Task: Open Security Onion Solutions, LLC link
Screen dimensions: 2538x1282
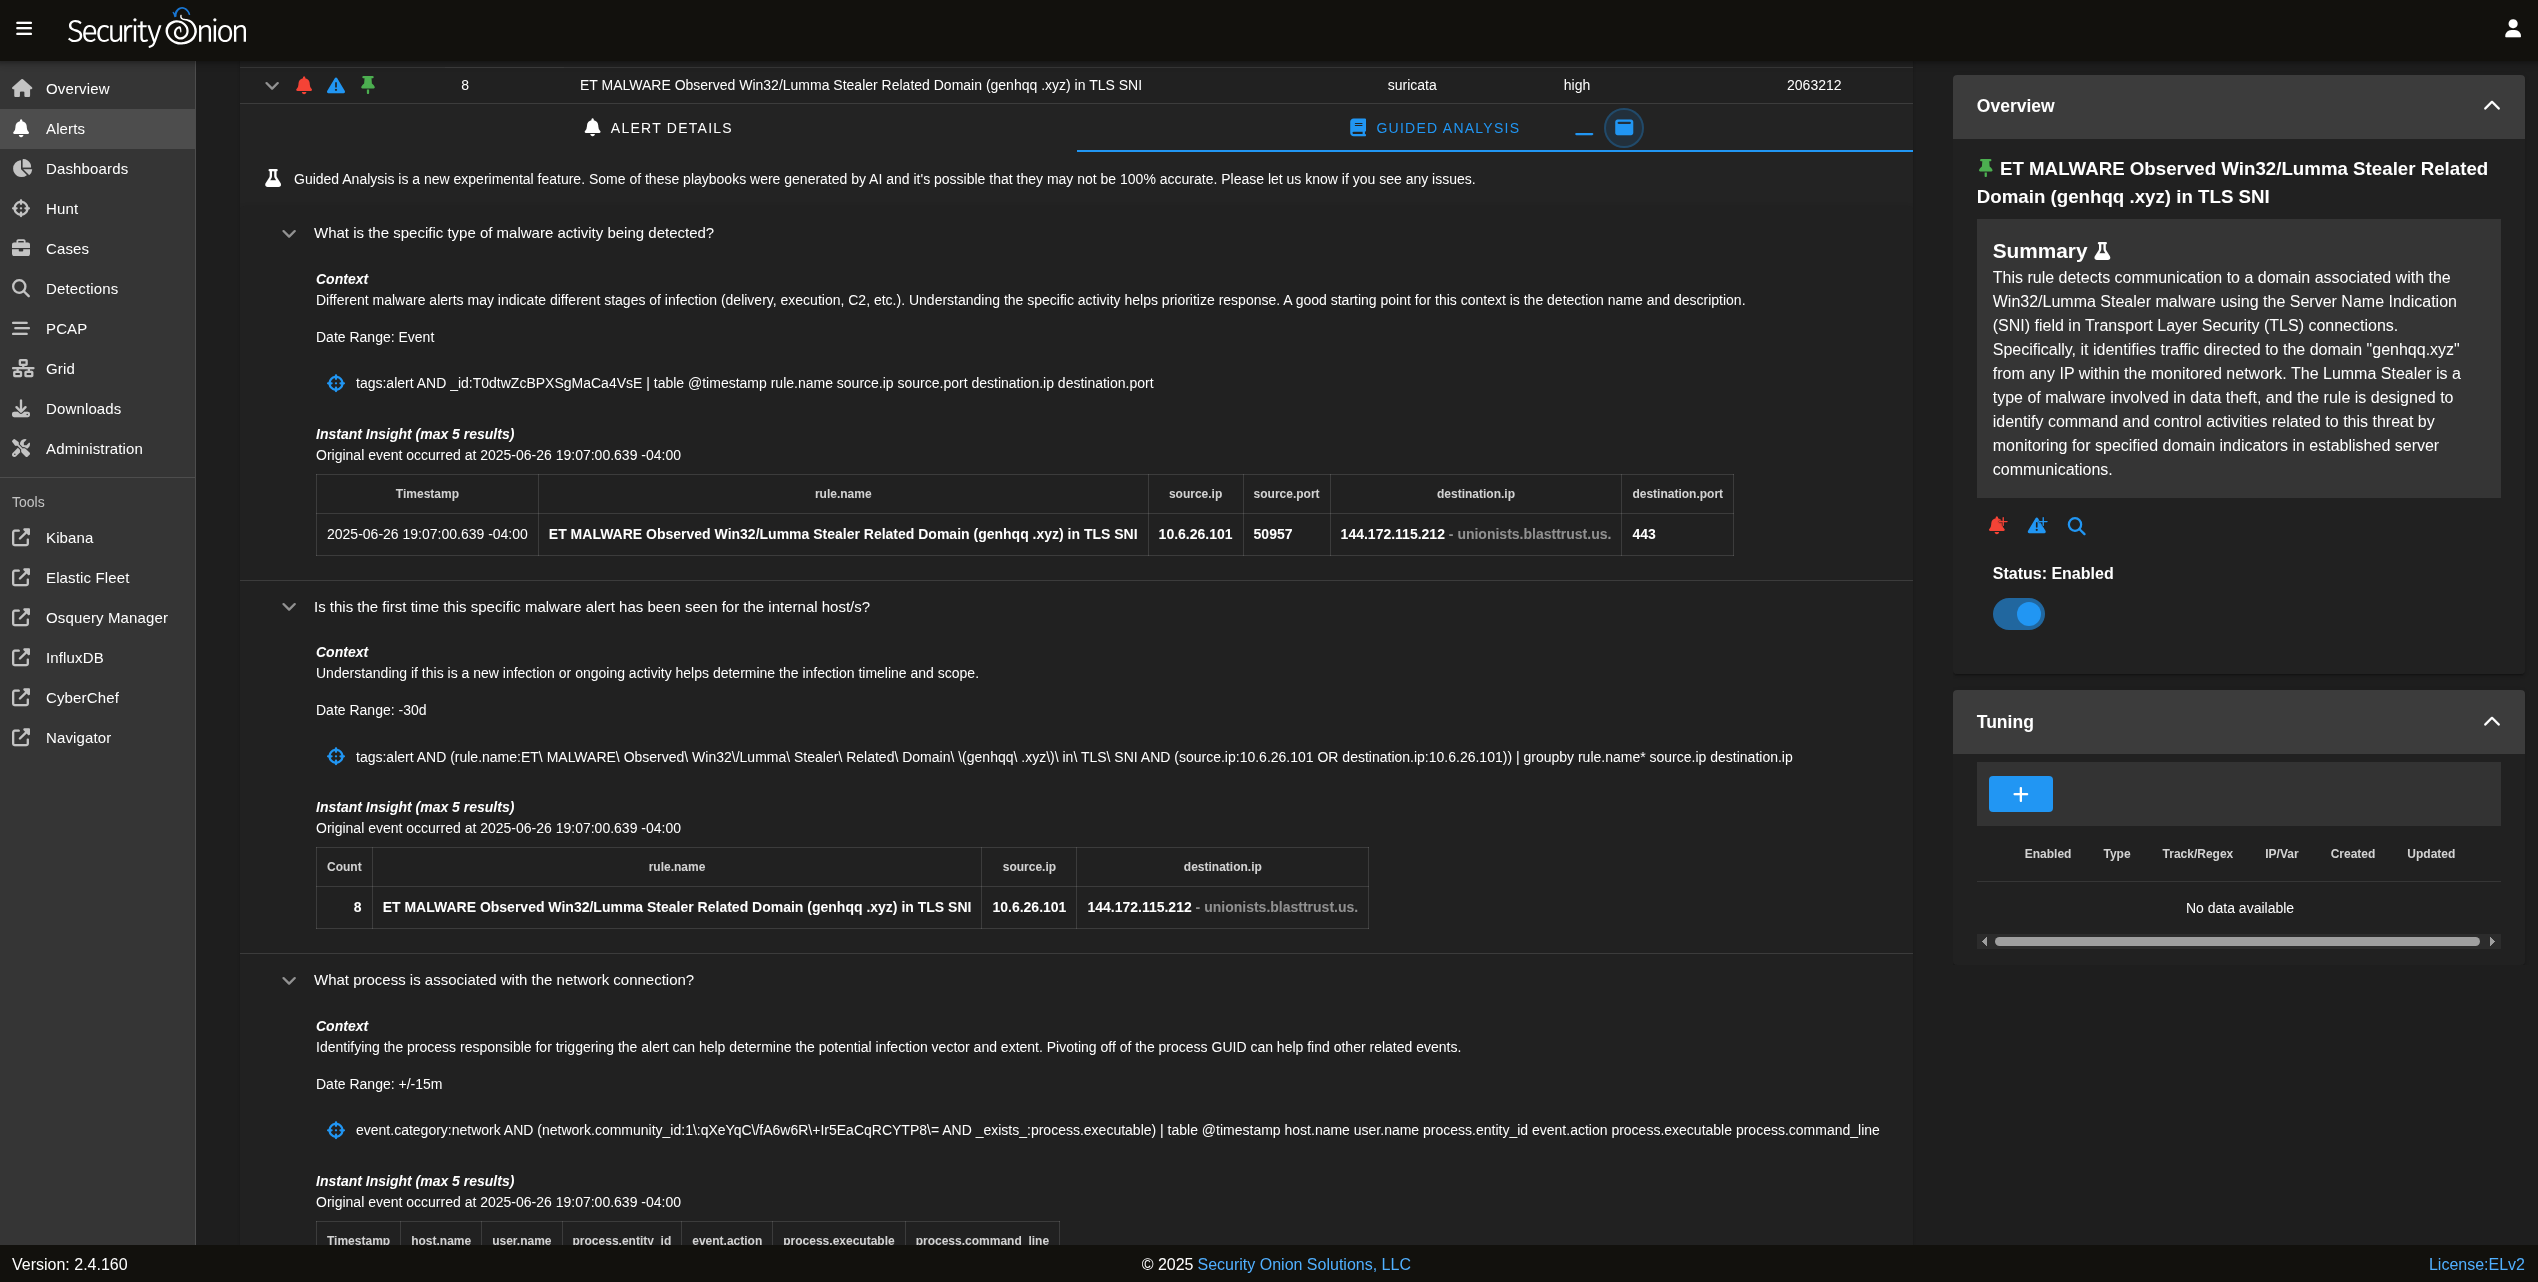Action: pyautogui.click(x=1304, y=1264)
